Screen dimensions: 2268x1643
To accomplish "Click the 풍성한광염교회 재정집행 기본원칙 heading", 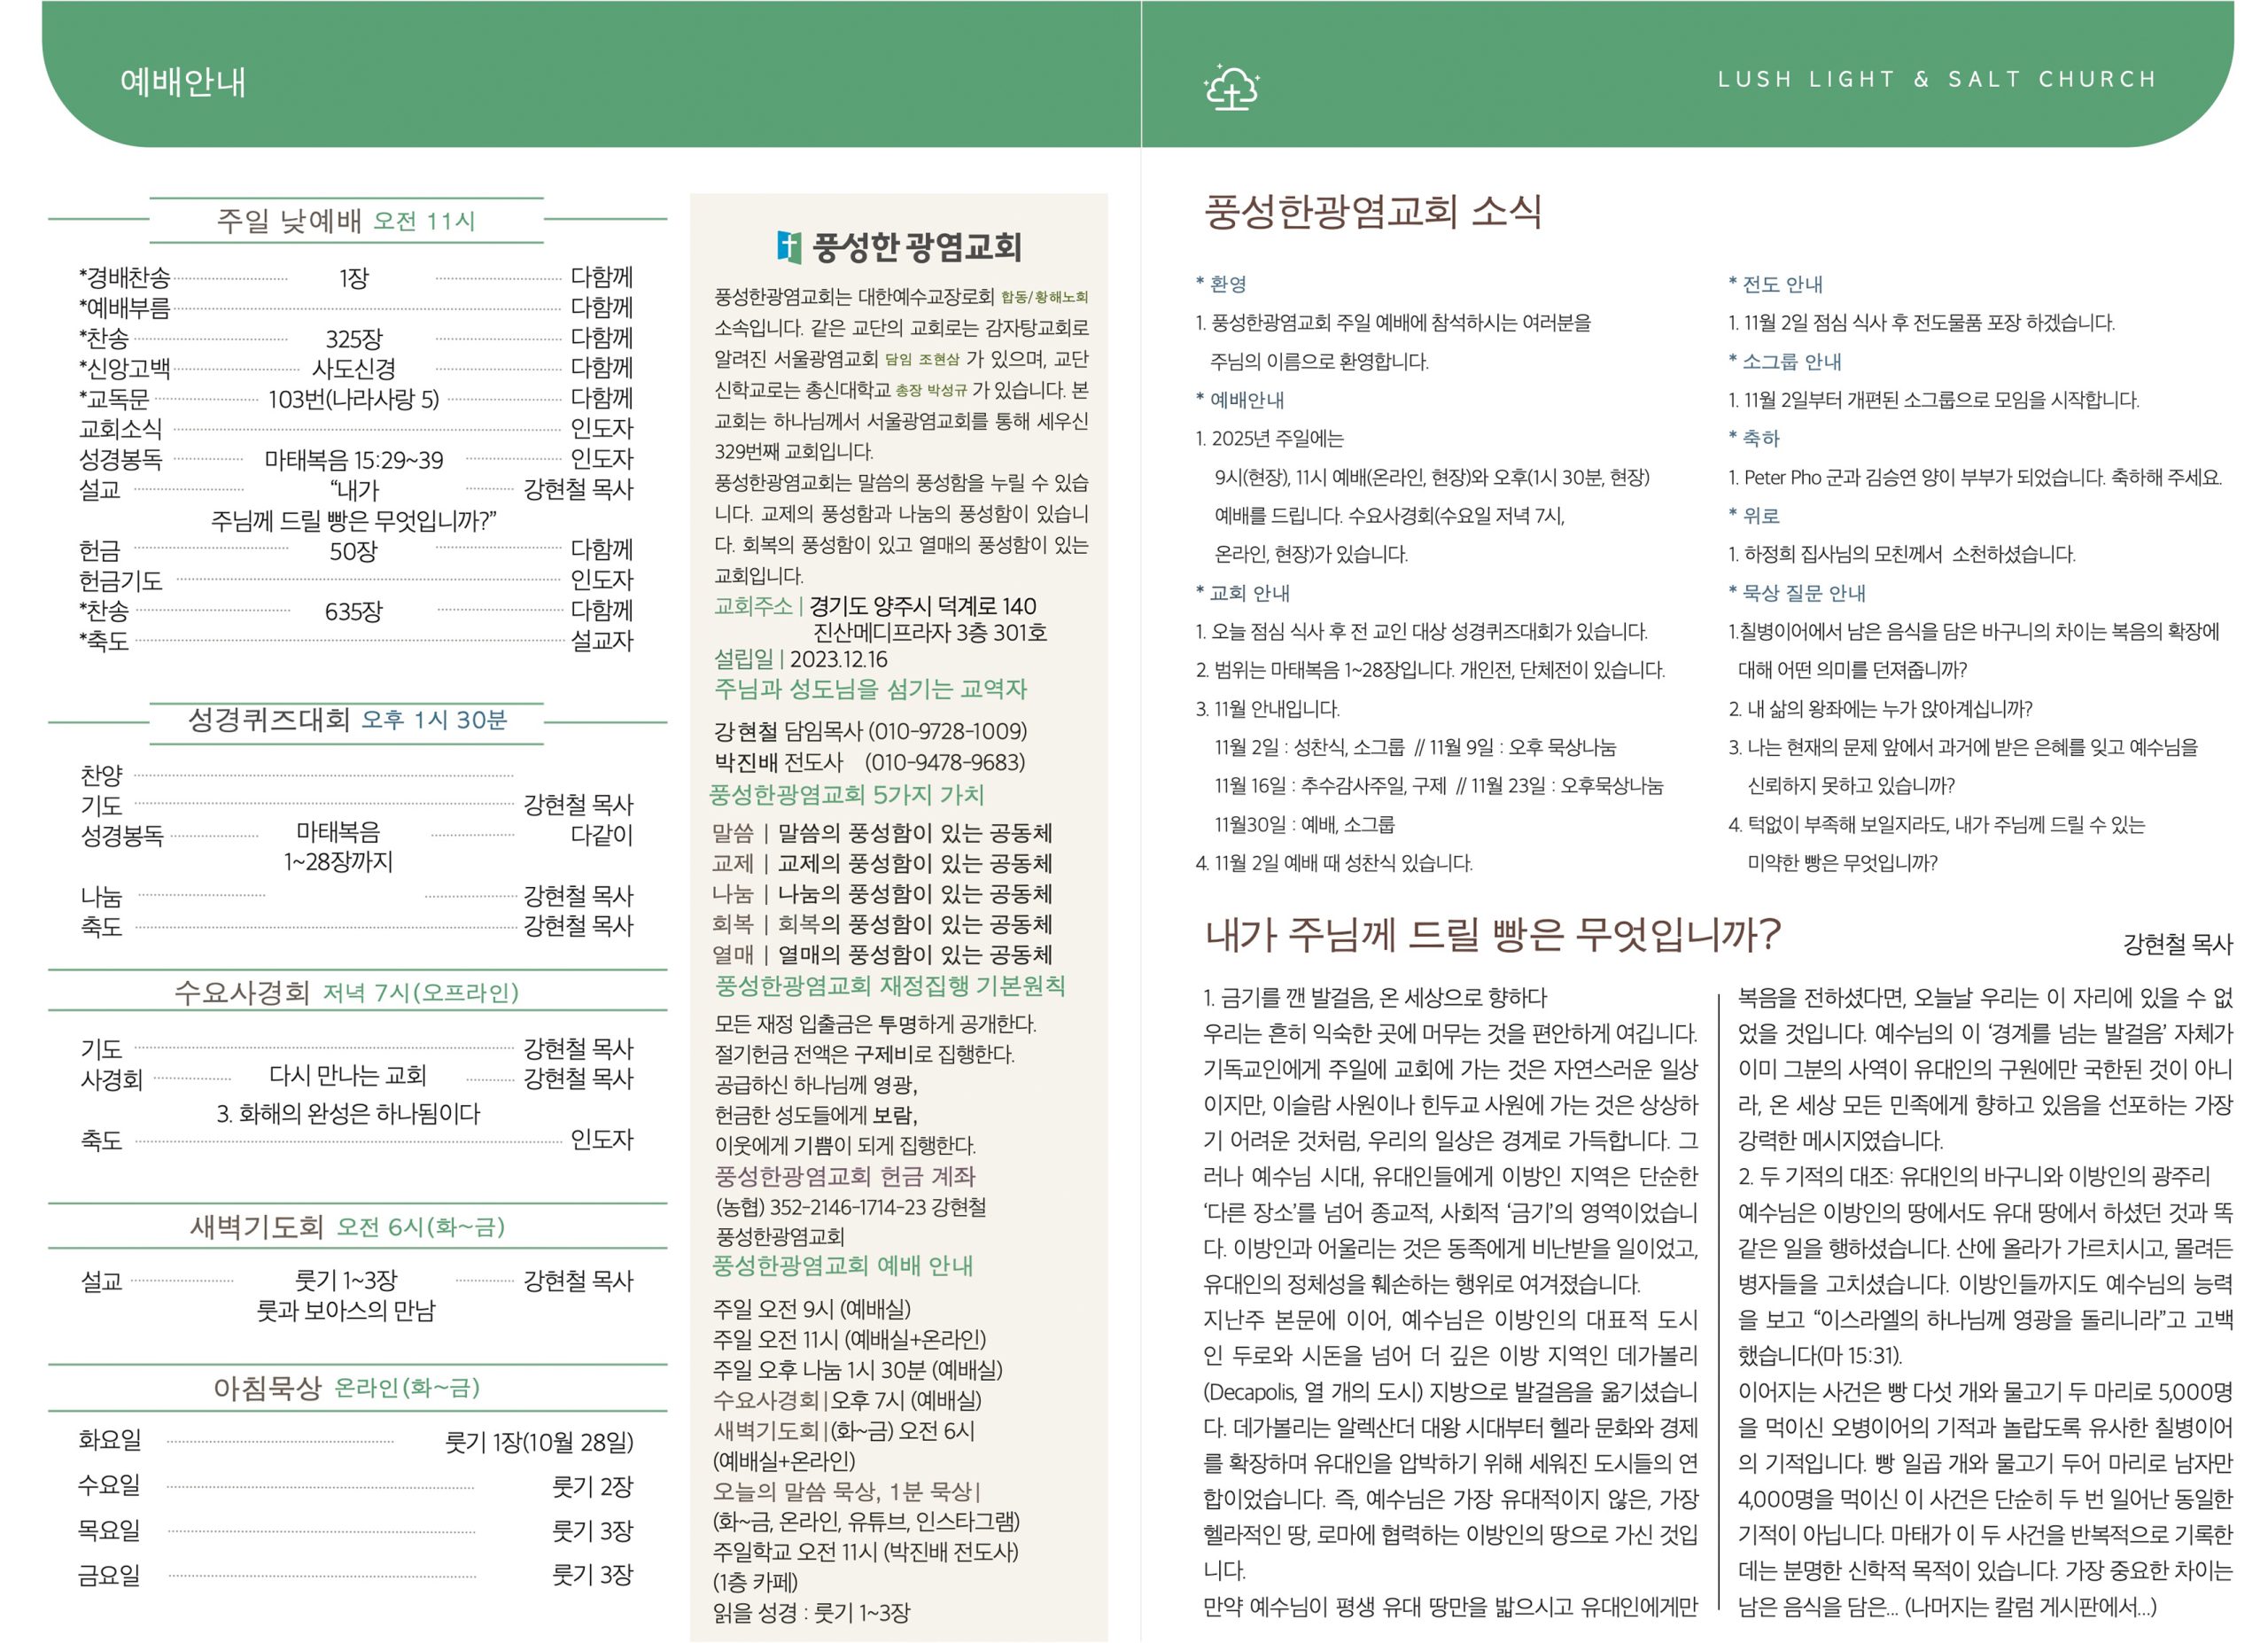I will click(x=889, y=986).
